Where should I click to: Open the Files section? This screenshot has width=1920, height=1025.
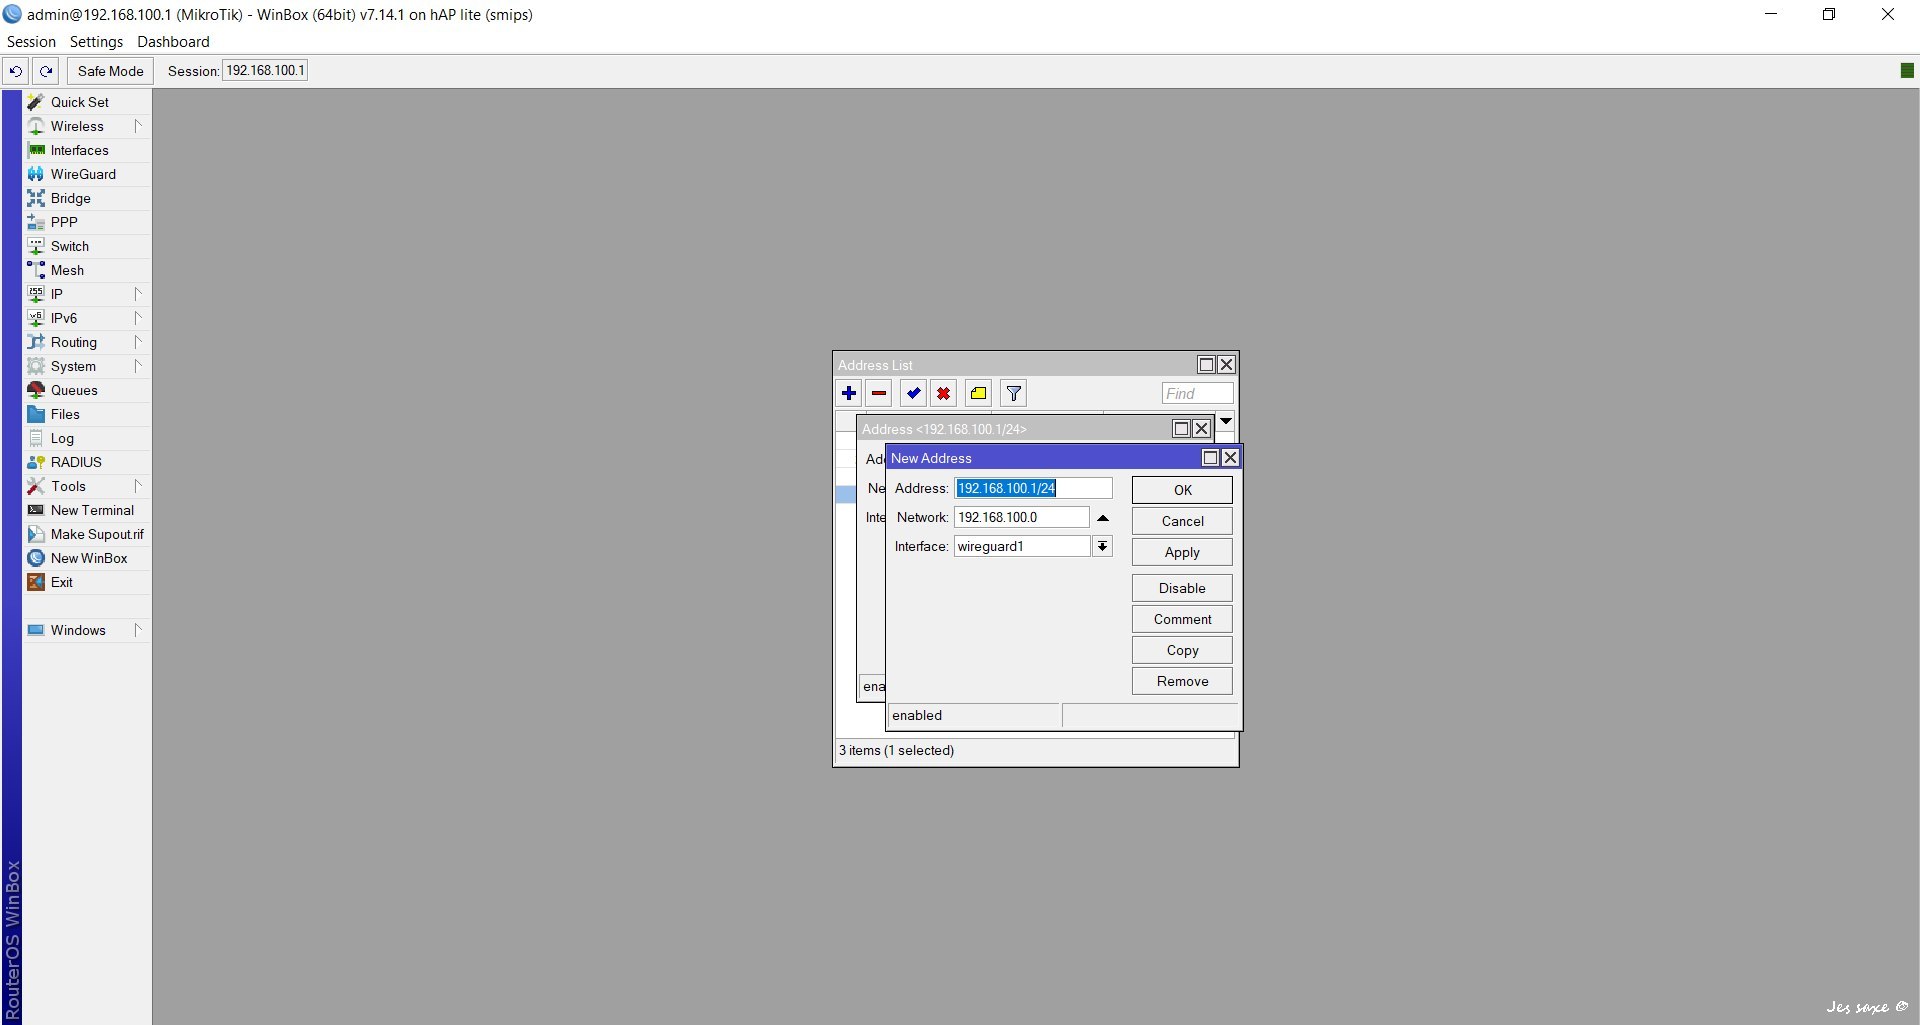(x=65, y=414)
